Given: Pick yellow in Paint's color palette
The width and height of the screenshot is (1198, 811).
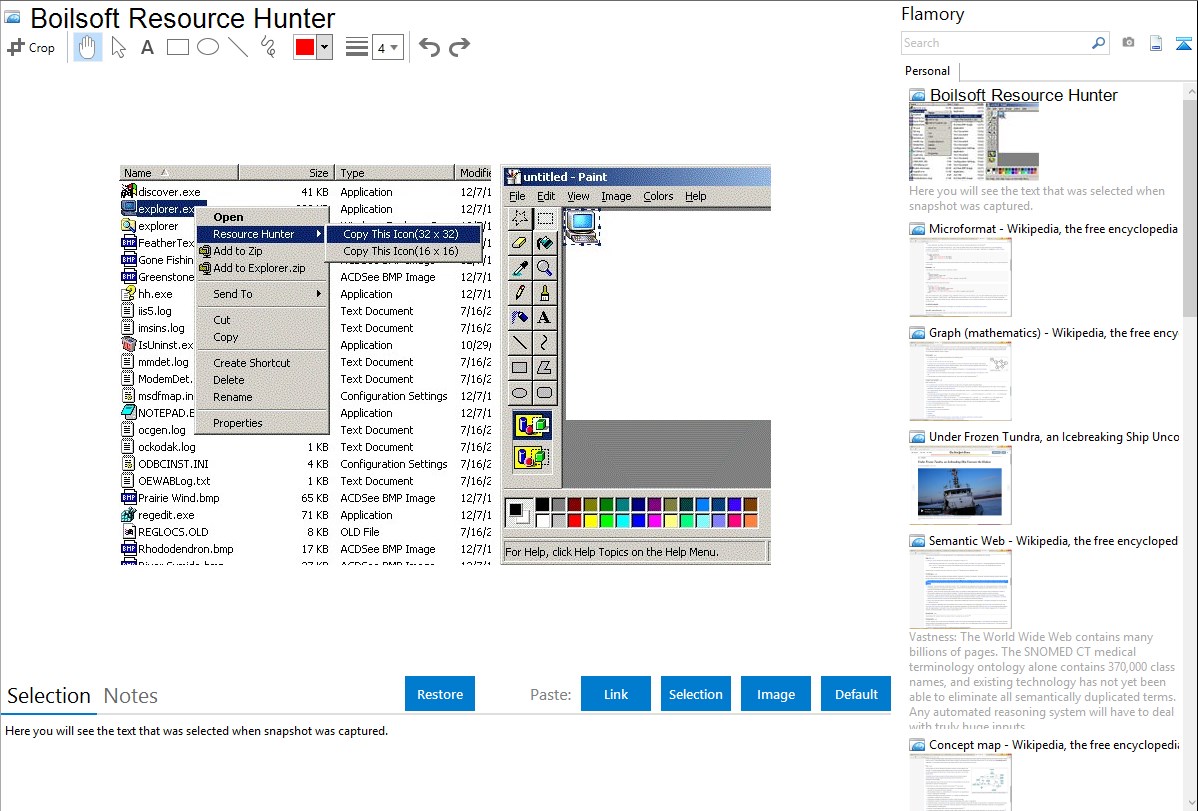Looking at the screenshot, I should pyautogui.click(x=591, y=521).
